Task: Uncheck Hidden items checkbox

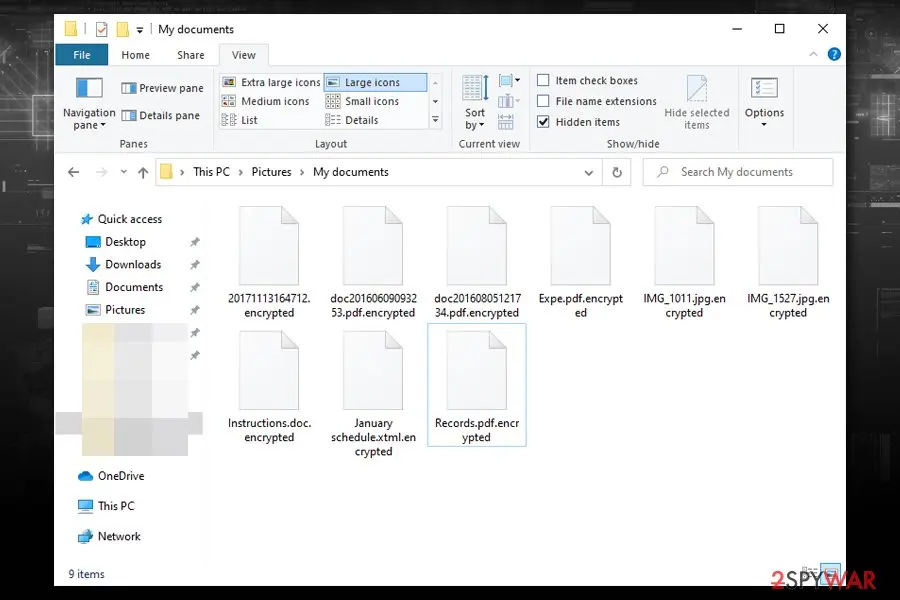Action: click(543, 122)
